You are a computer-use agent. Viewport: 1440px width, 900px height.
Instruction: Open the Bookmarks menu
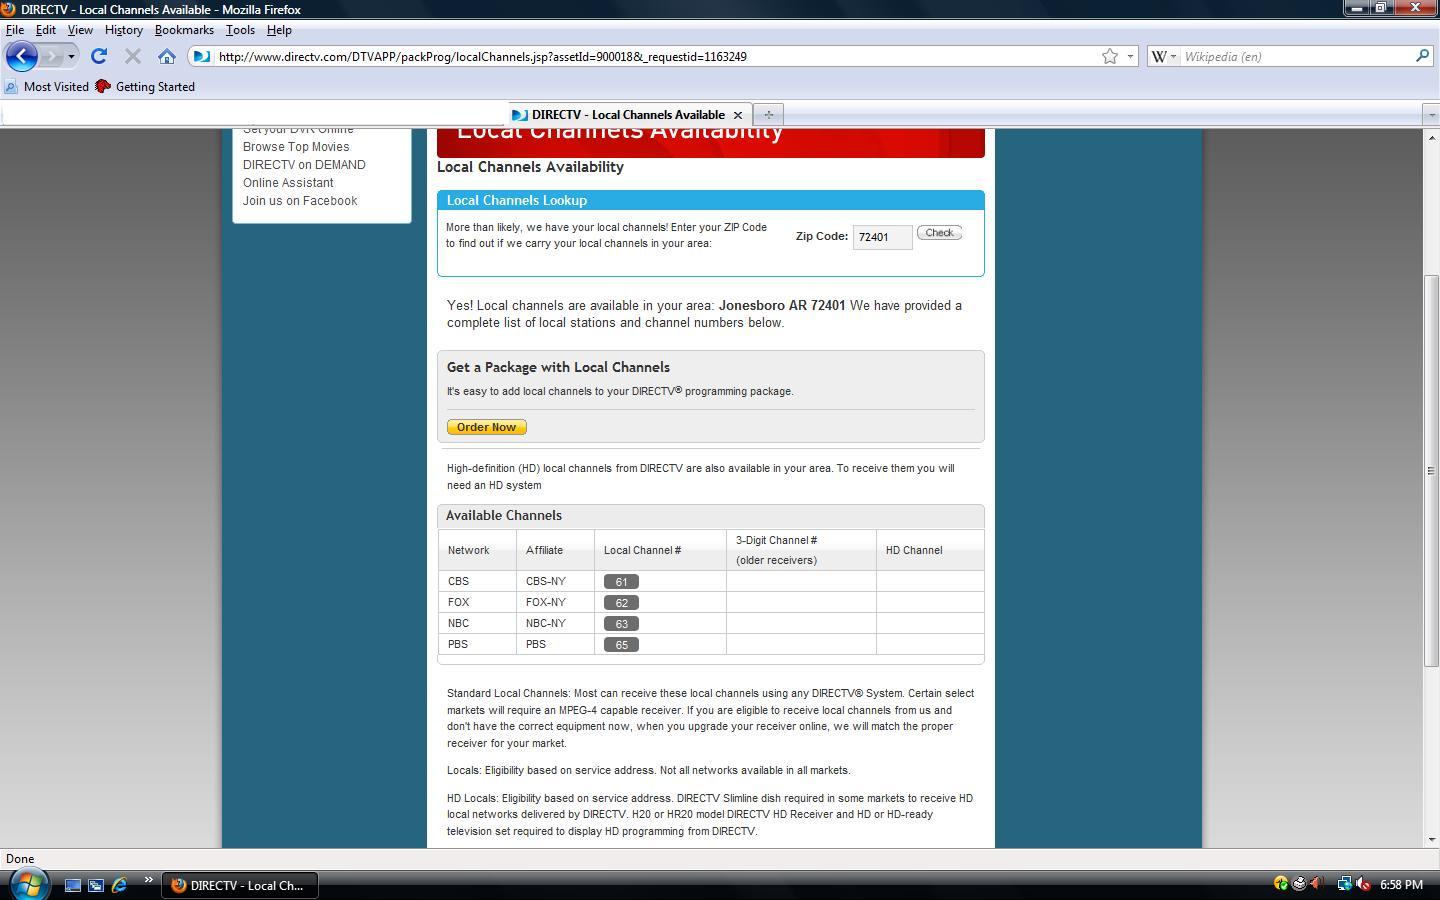coord(184,30)
